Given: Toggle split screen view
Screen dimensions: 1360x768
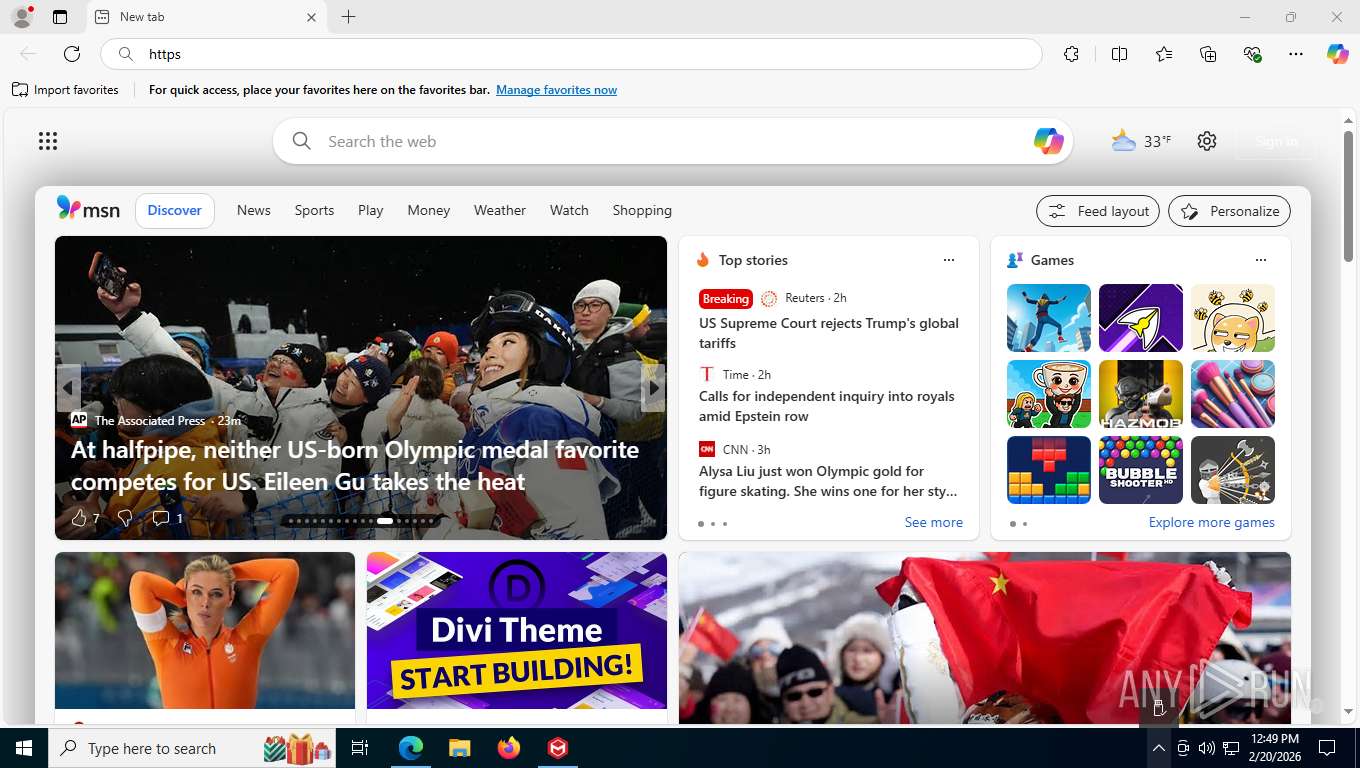Looking at the screenshot, I should pos(1120,54).
